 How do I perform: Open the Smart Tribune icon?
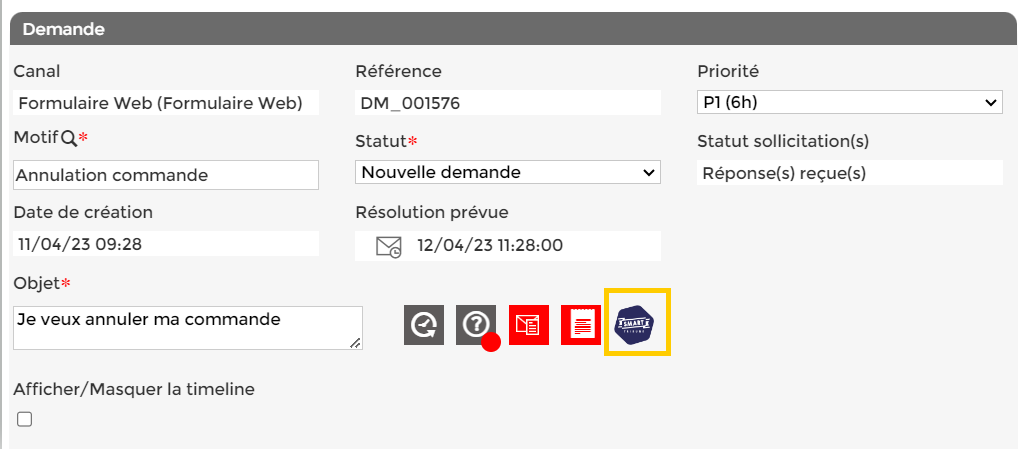click(636, 323)
